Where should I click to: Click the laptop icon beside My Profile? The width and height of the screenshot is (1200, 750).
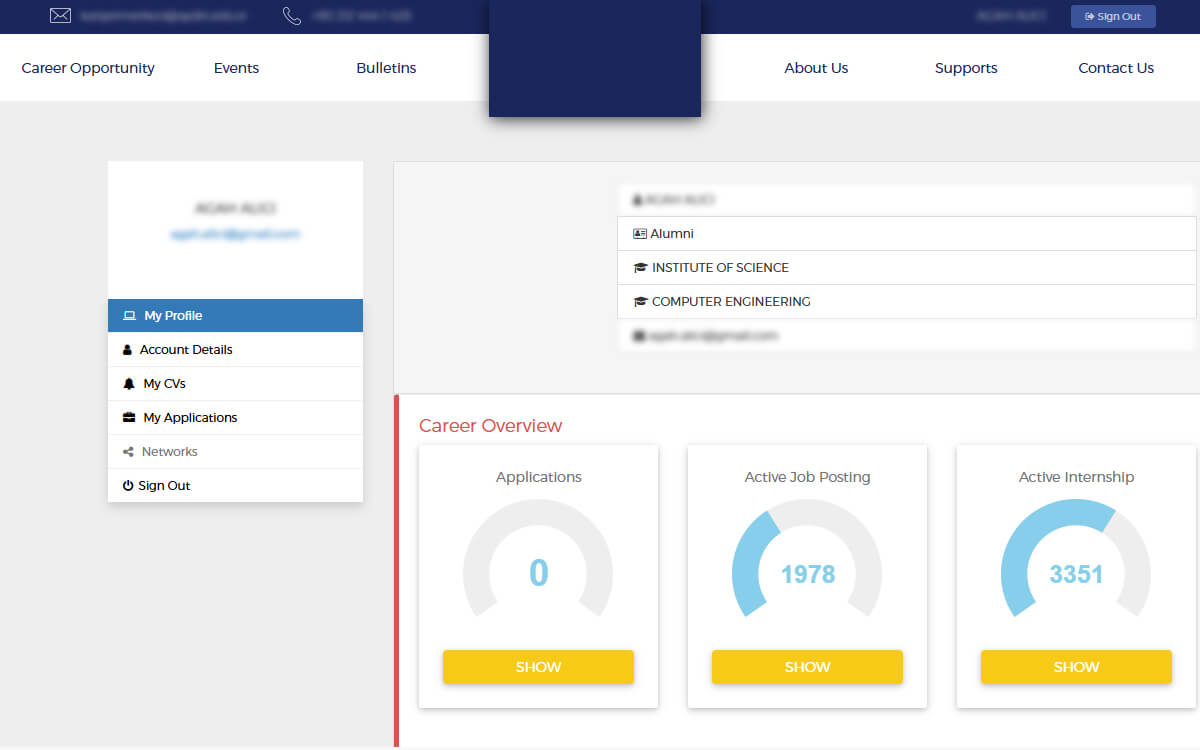pyautogui.click(x=129, y=316)
